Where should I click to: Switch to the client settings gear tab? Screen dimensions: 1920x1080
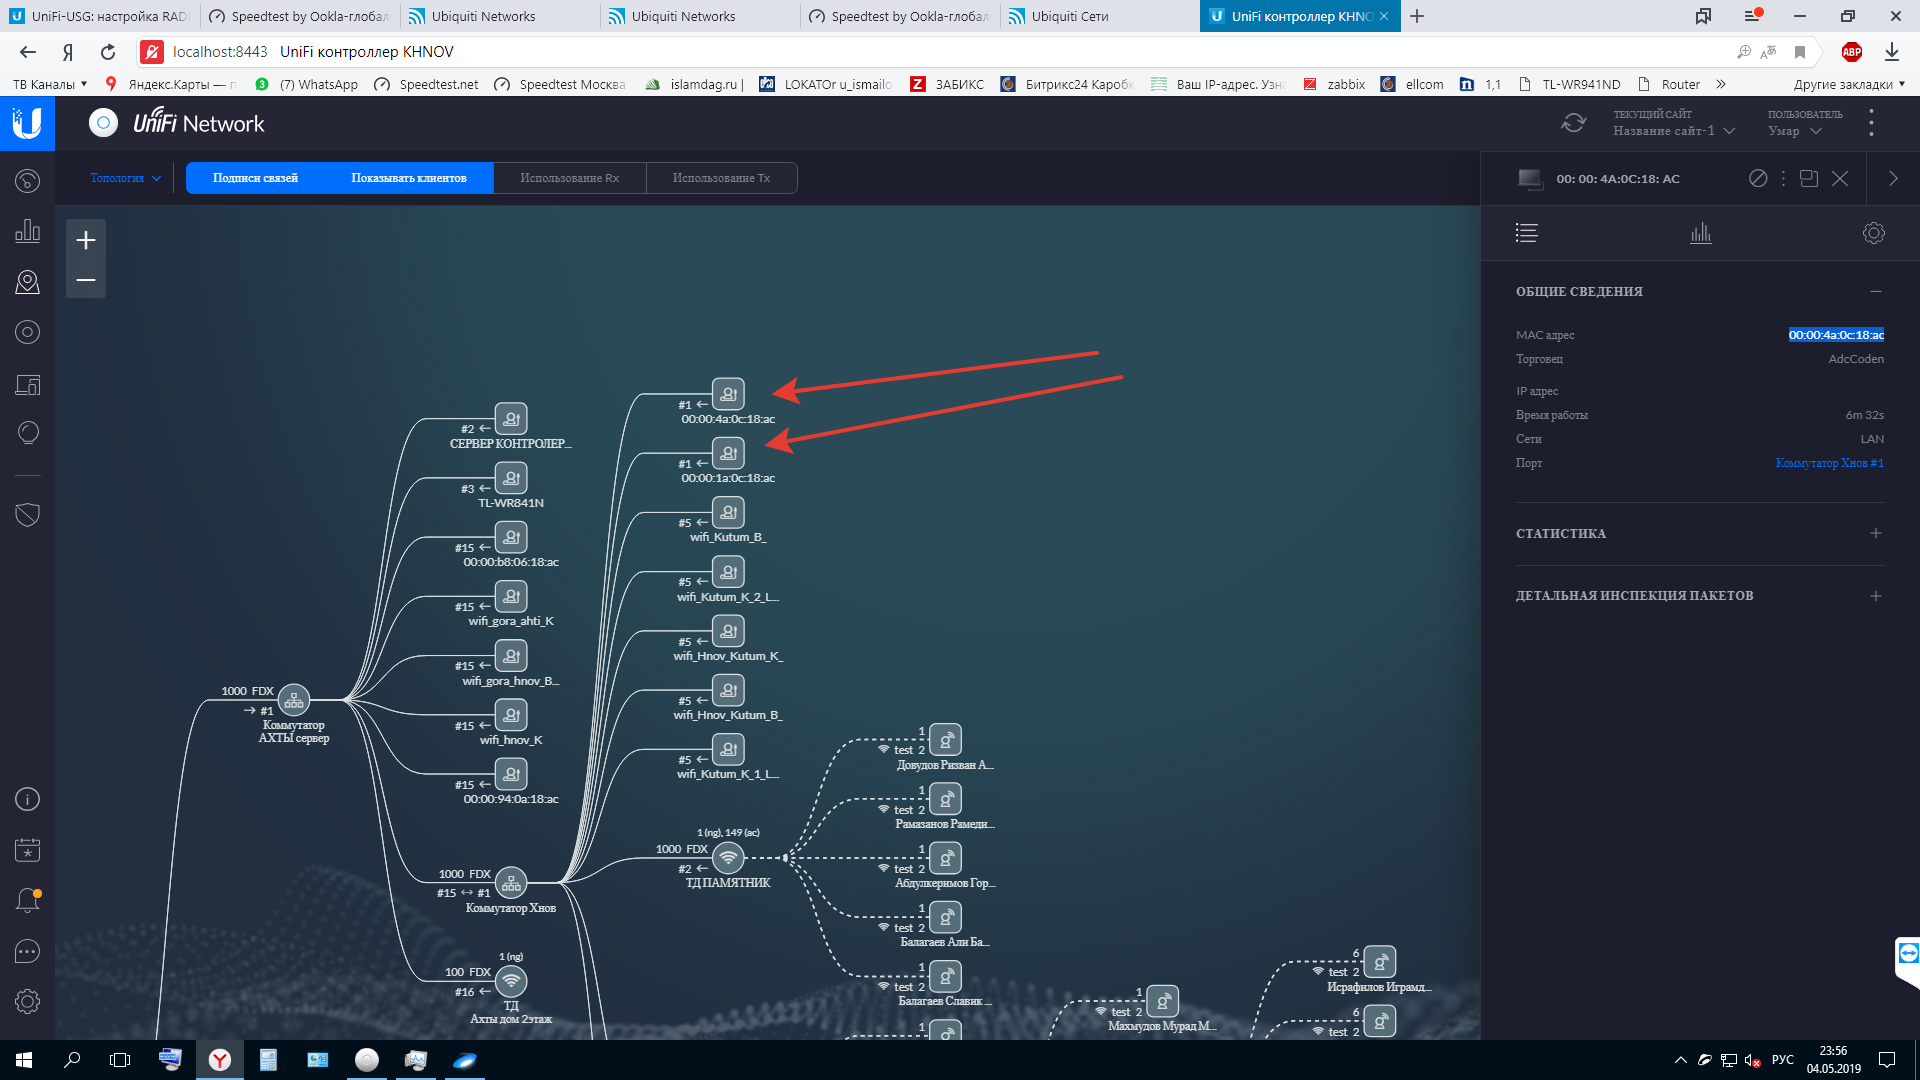(1873, 233)
